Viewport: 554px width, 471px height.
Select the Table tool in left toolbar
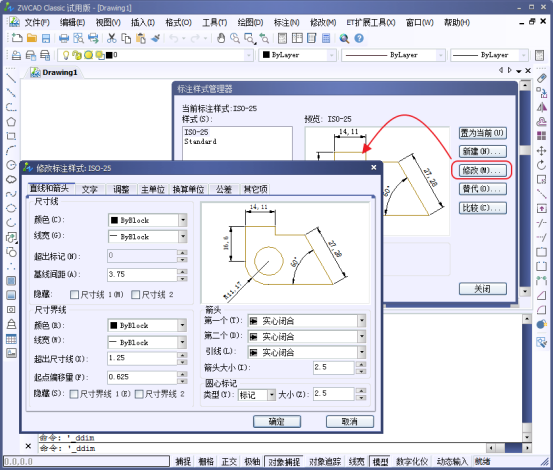11,339
